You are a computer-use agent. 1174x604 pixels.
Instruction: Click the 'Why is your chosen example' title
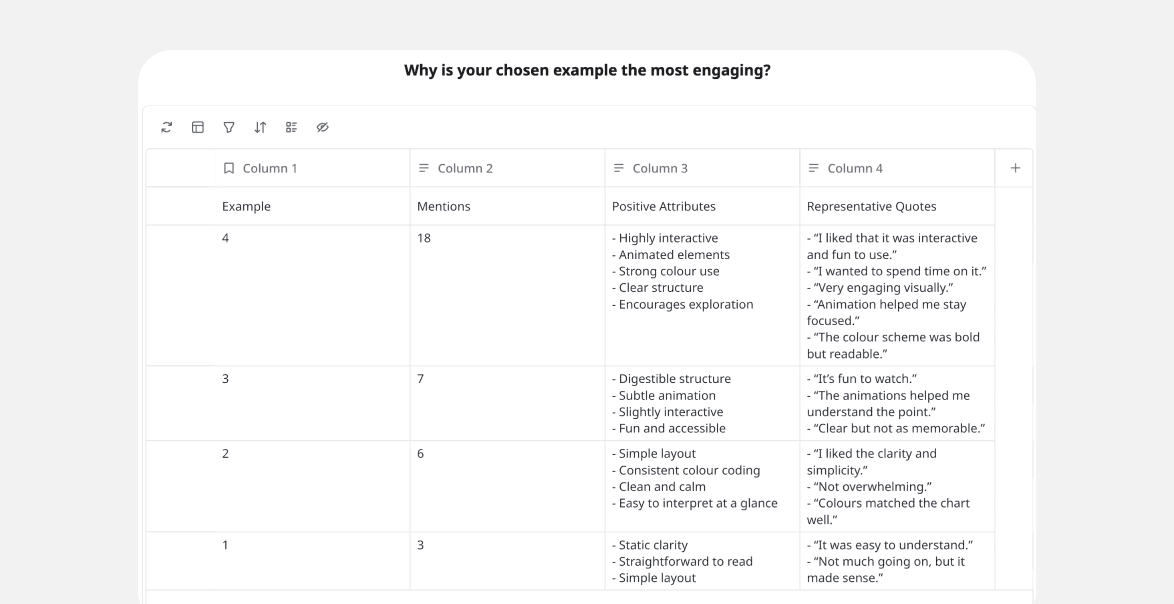[587, 71]
